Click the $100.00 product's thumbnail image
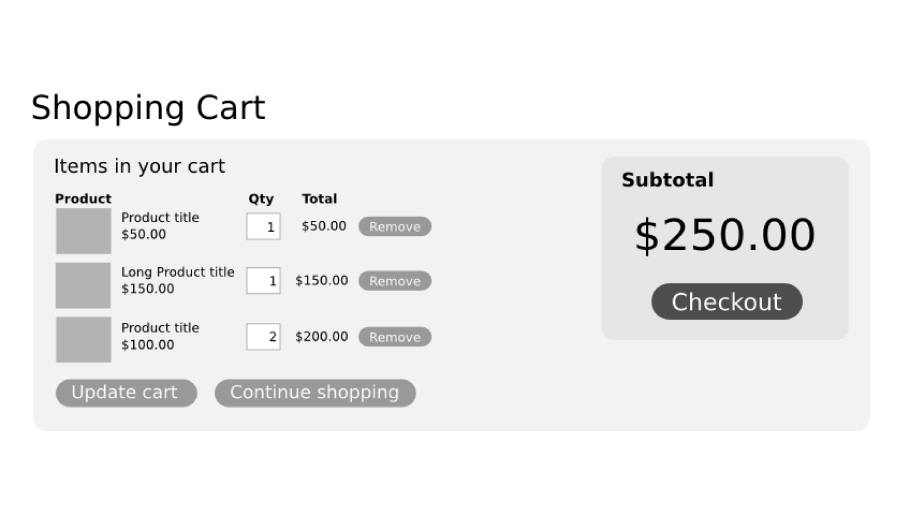Screen dimensions: 919x507 [x=83, y=339]
